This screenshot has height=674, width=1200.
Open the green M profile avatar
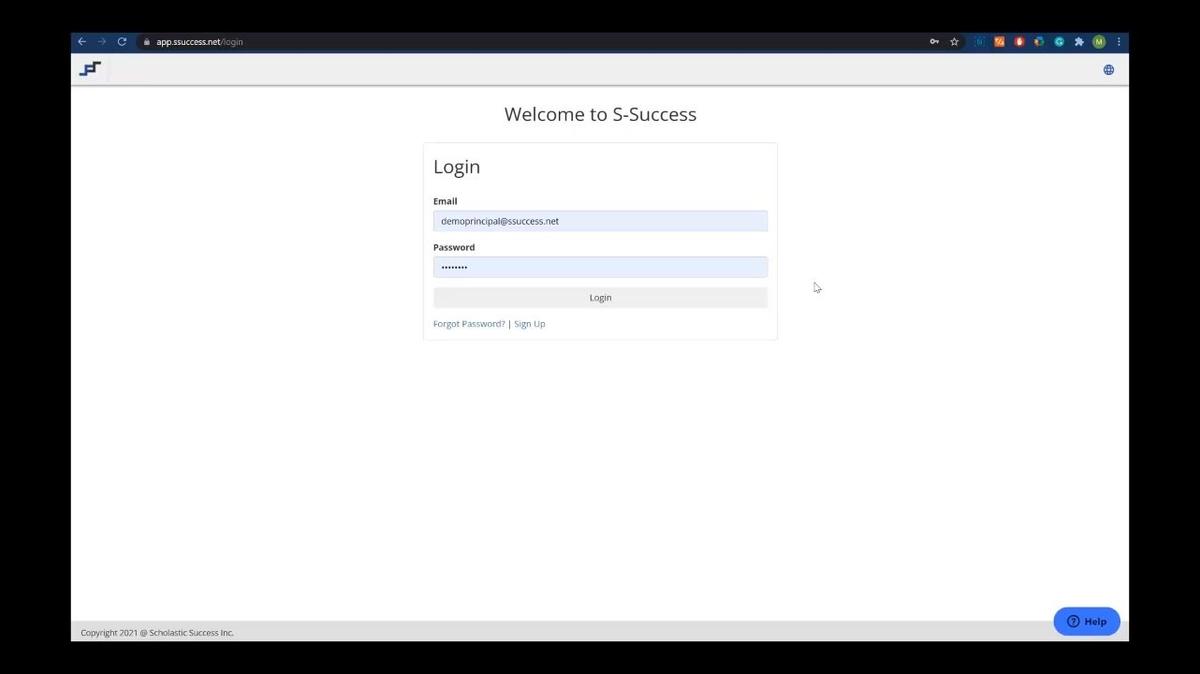coord(1099,42)
